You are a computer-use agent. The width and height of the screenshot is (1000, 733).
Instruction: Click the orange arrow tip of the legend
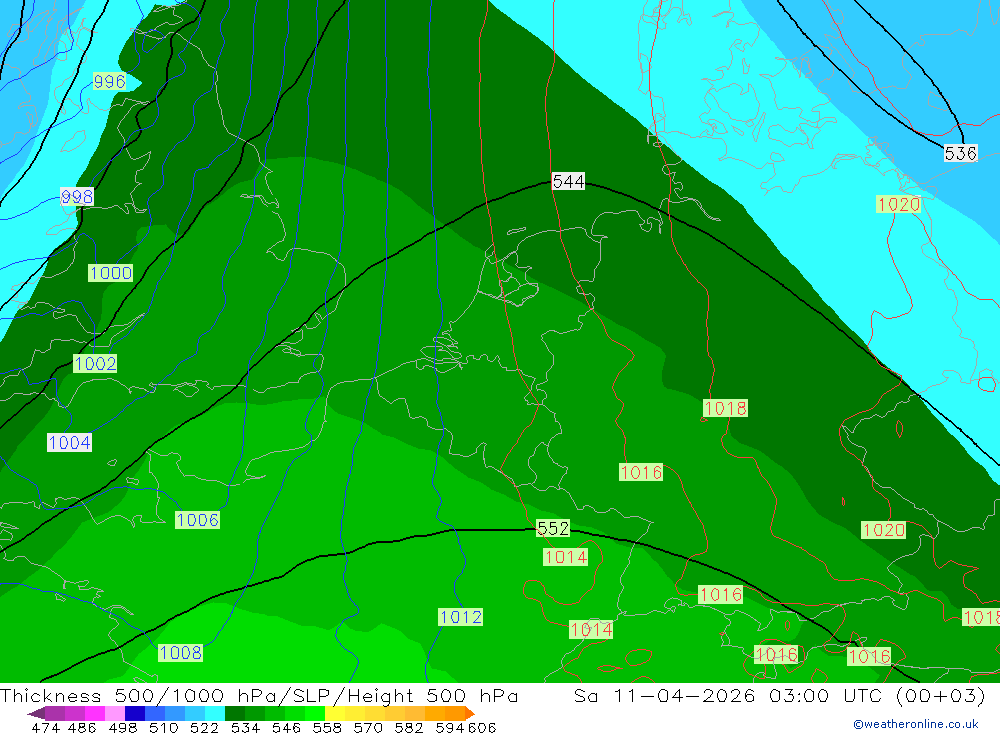pos(470,713)
